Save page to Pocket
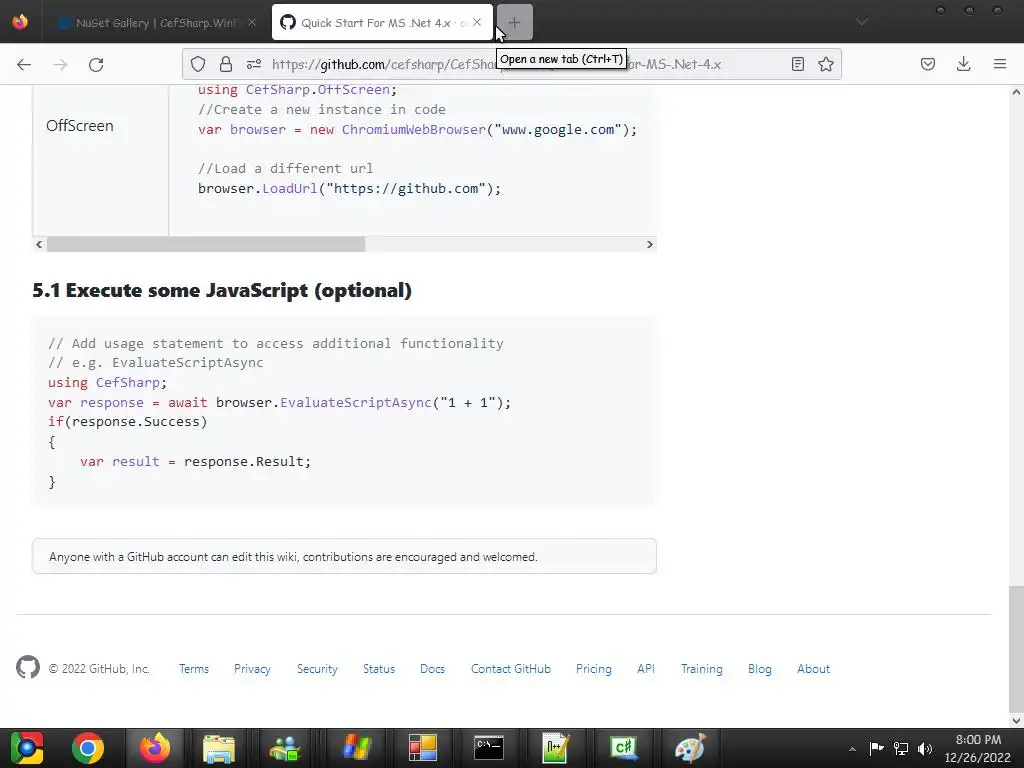 [928, 64]
